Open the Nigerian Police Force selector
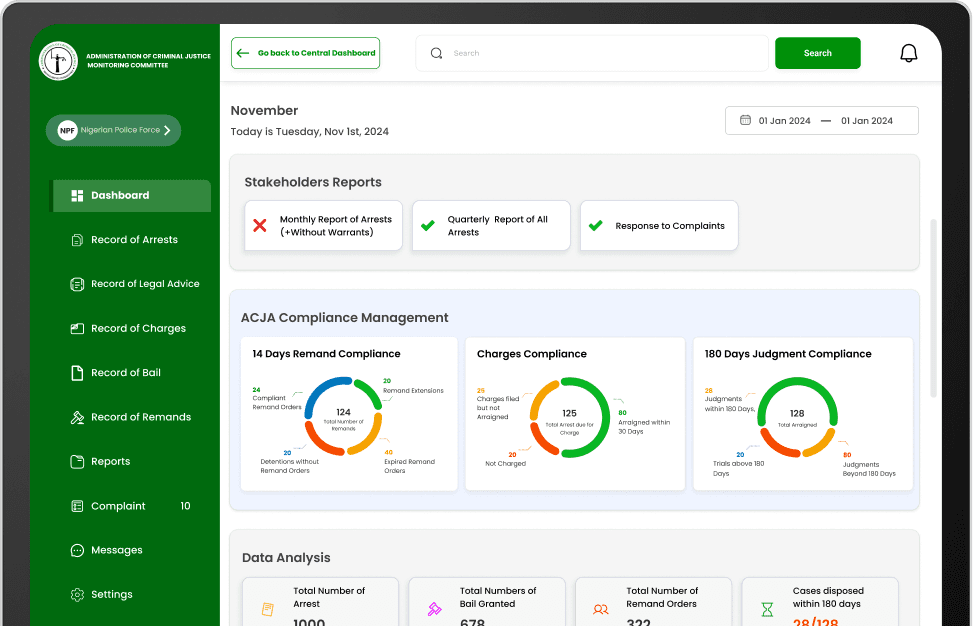Image resolution: width=973 pixels, height=626 pixels. [x=113, y=130]
